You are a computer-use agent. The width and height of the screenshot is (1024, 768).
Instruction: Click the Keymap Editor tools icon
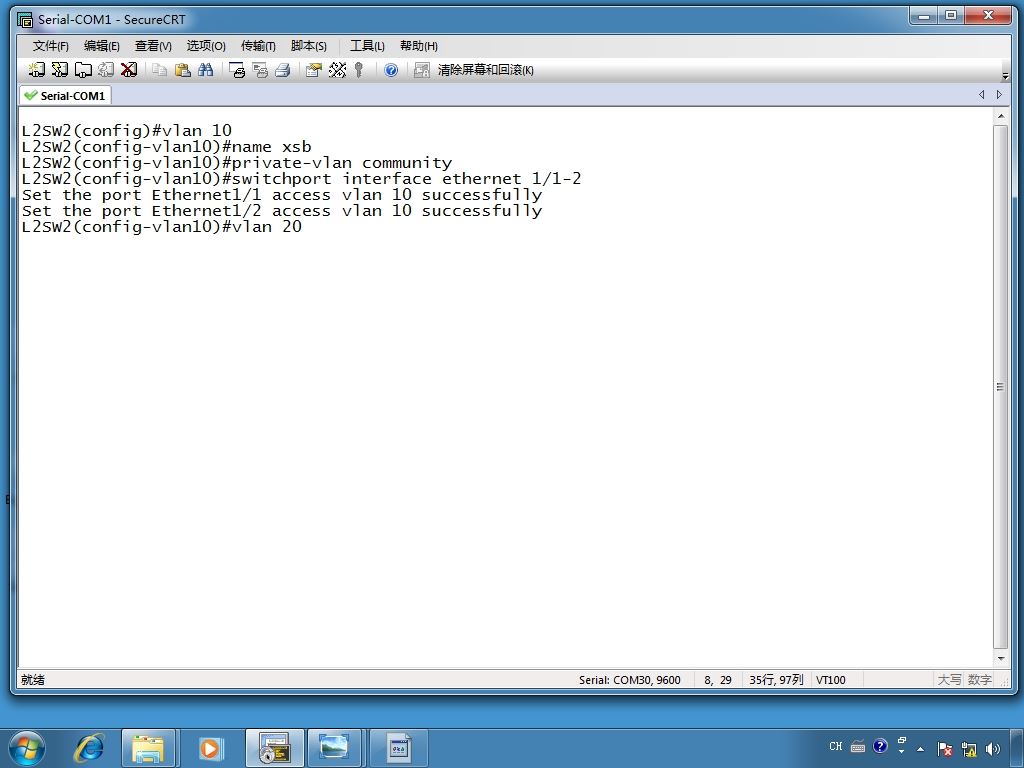coord(337,70)
